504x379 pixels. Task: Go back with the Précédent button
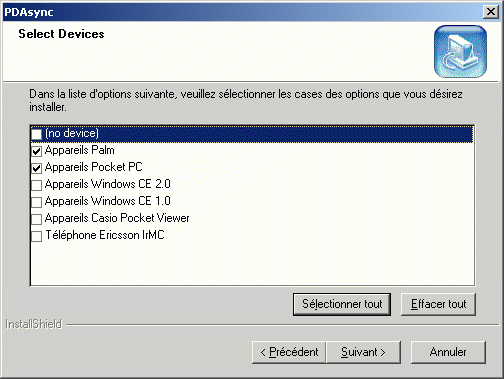[289, 352]
